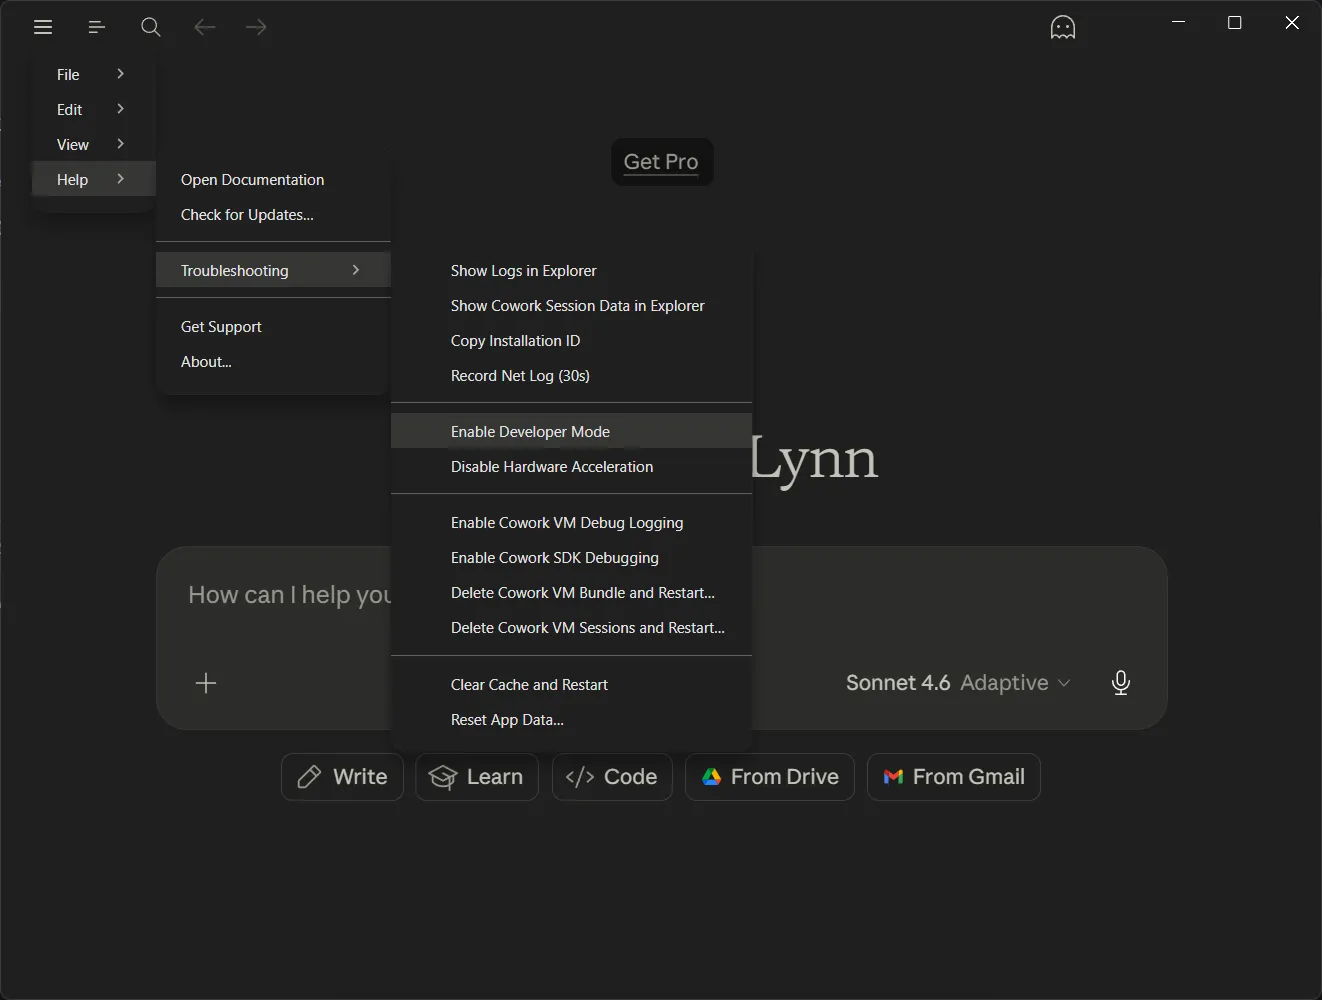Click Reset App Data...

(x=571, y=719)
